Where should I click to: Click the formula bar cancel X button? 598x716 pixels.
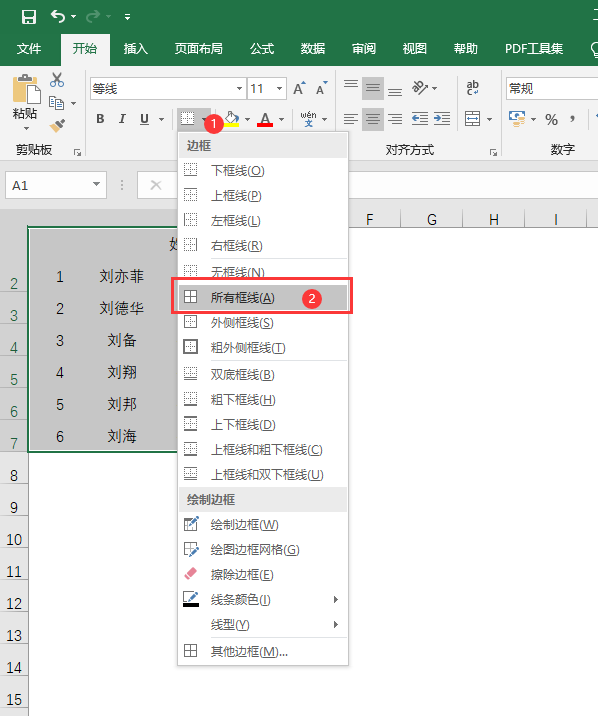coord(156,185)
